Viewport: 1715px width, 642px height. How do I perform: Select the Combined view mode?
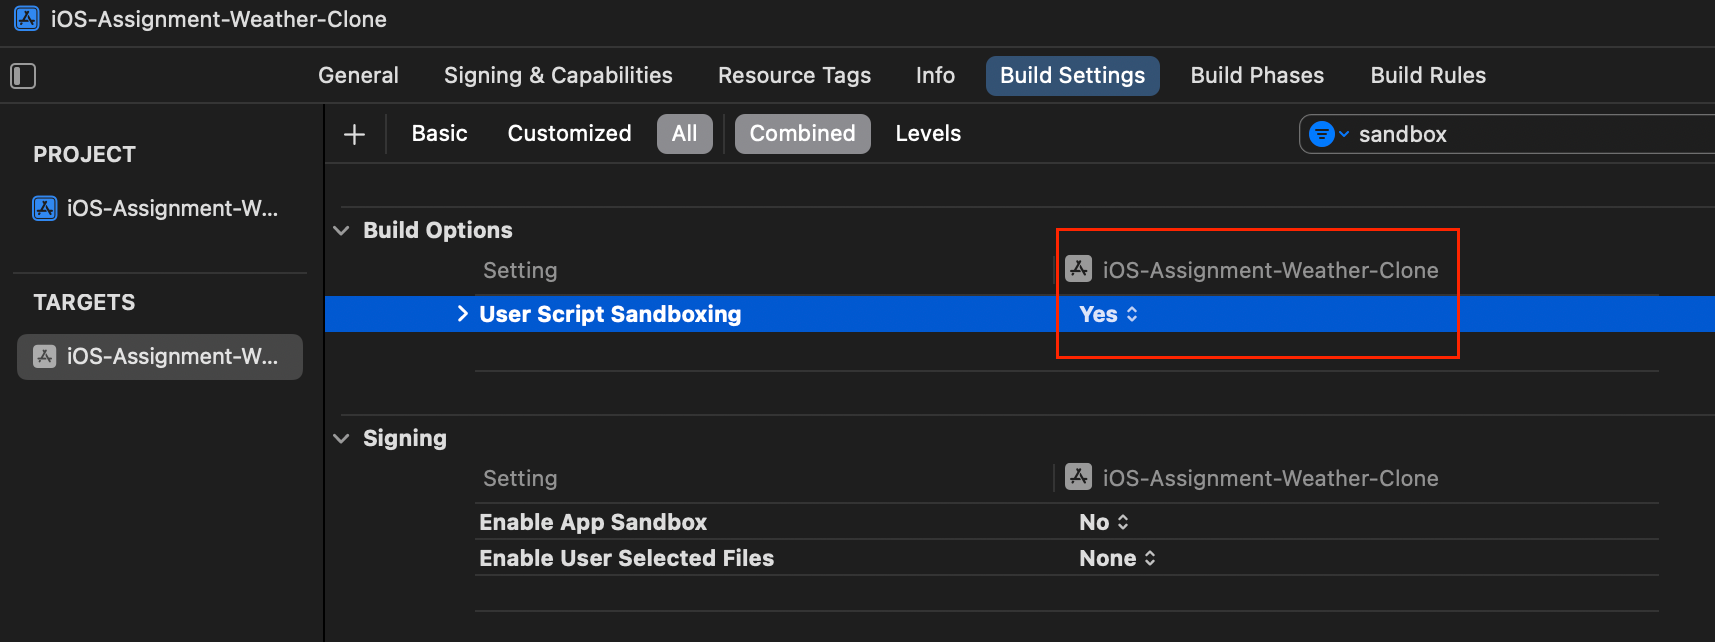802,134
